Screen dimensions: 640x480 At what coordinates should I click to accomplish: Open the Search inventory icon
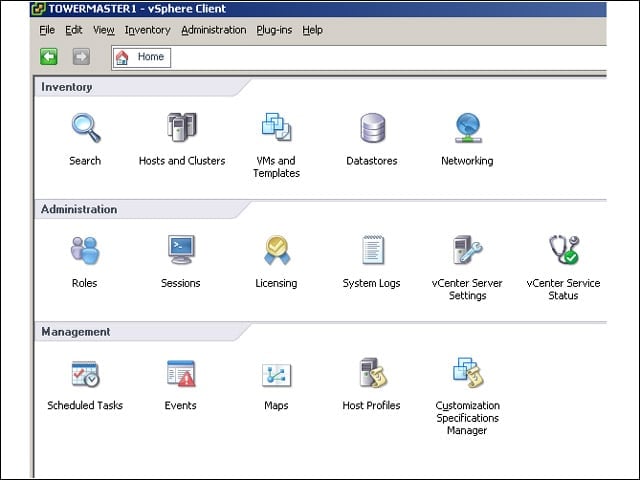coord(86,128)
